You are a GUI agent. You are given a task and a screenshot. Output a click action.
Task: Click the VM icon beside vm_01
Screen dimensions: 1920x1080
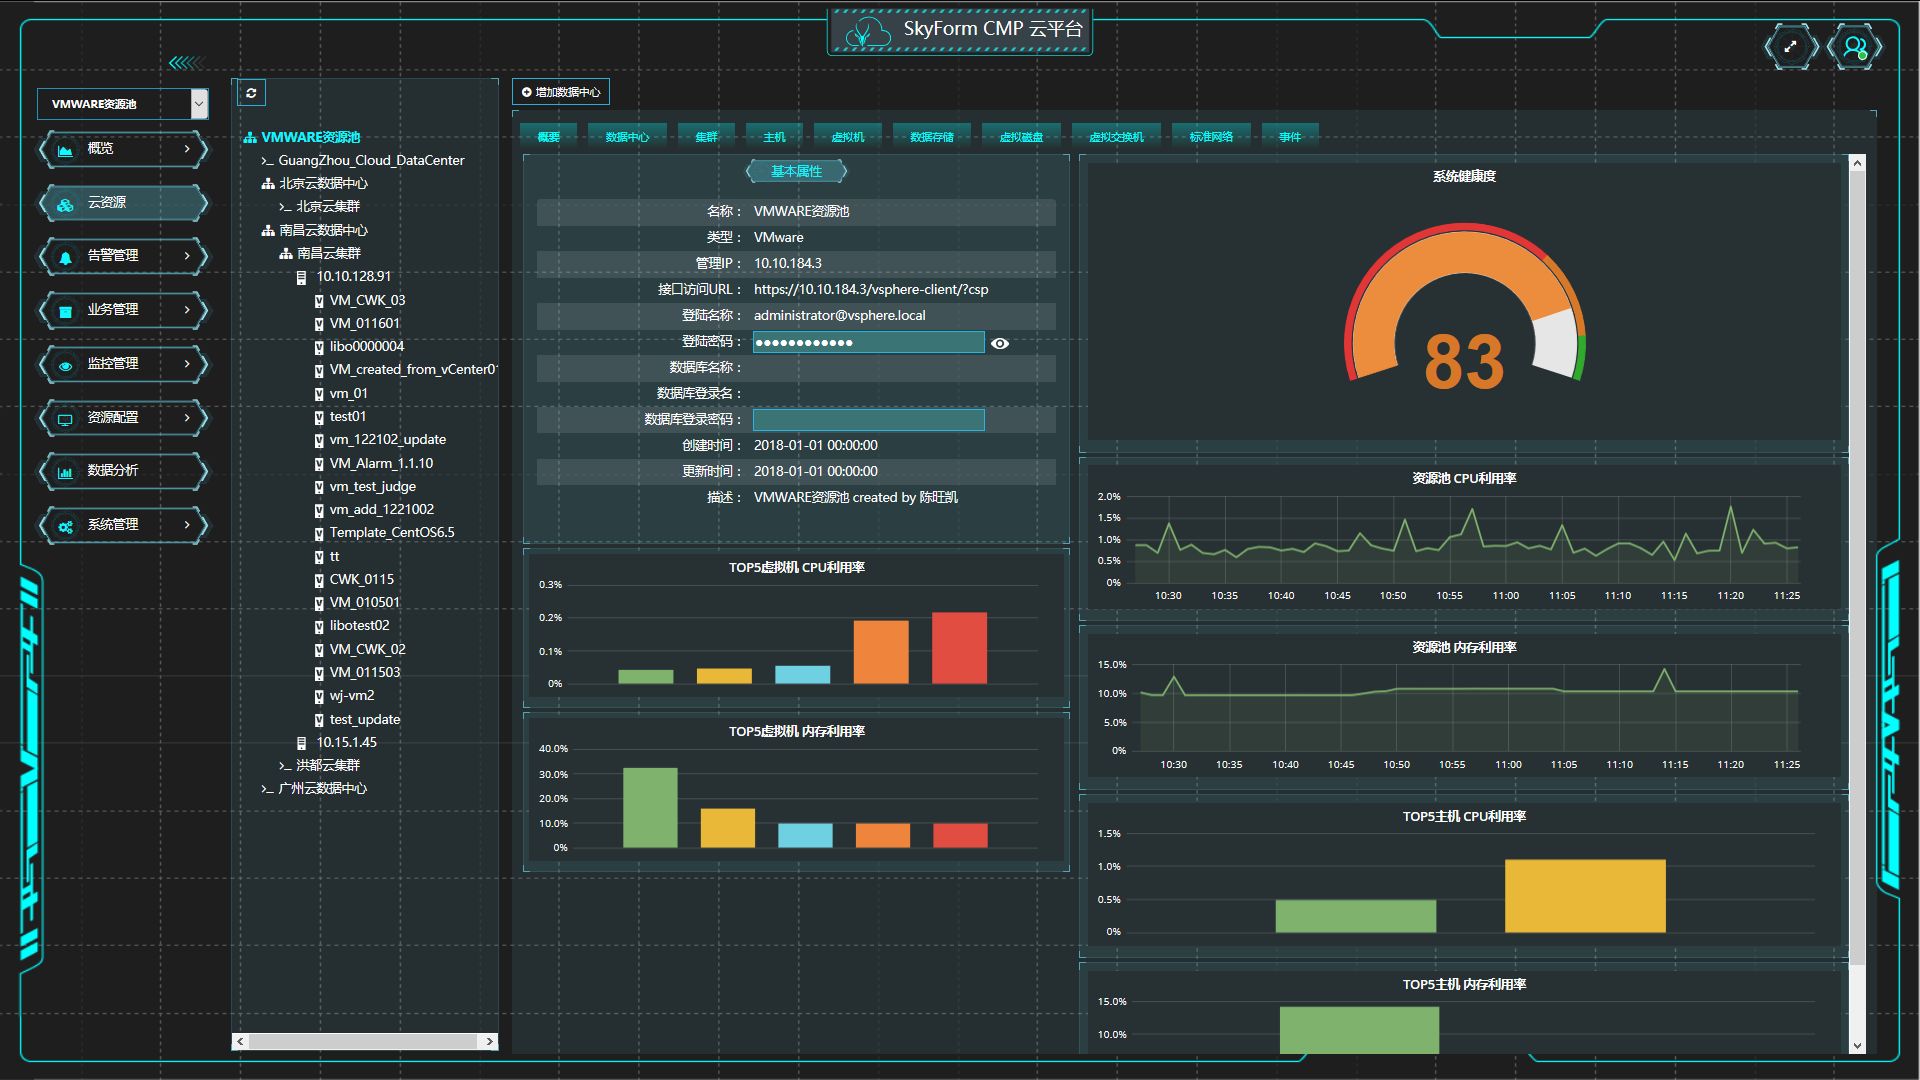coord(319,394)
